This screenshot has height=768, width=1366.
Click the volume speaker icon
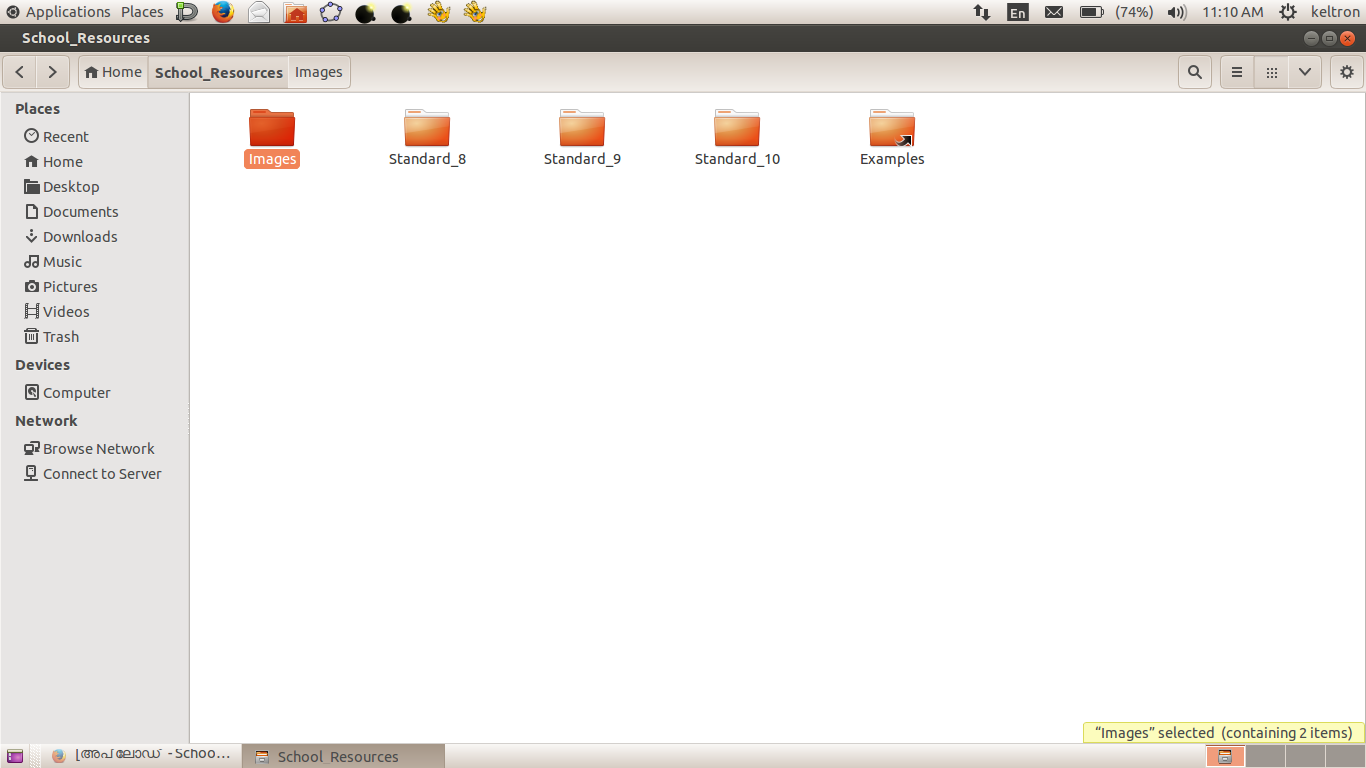(x=1177, y=12)
